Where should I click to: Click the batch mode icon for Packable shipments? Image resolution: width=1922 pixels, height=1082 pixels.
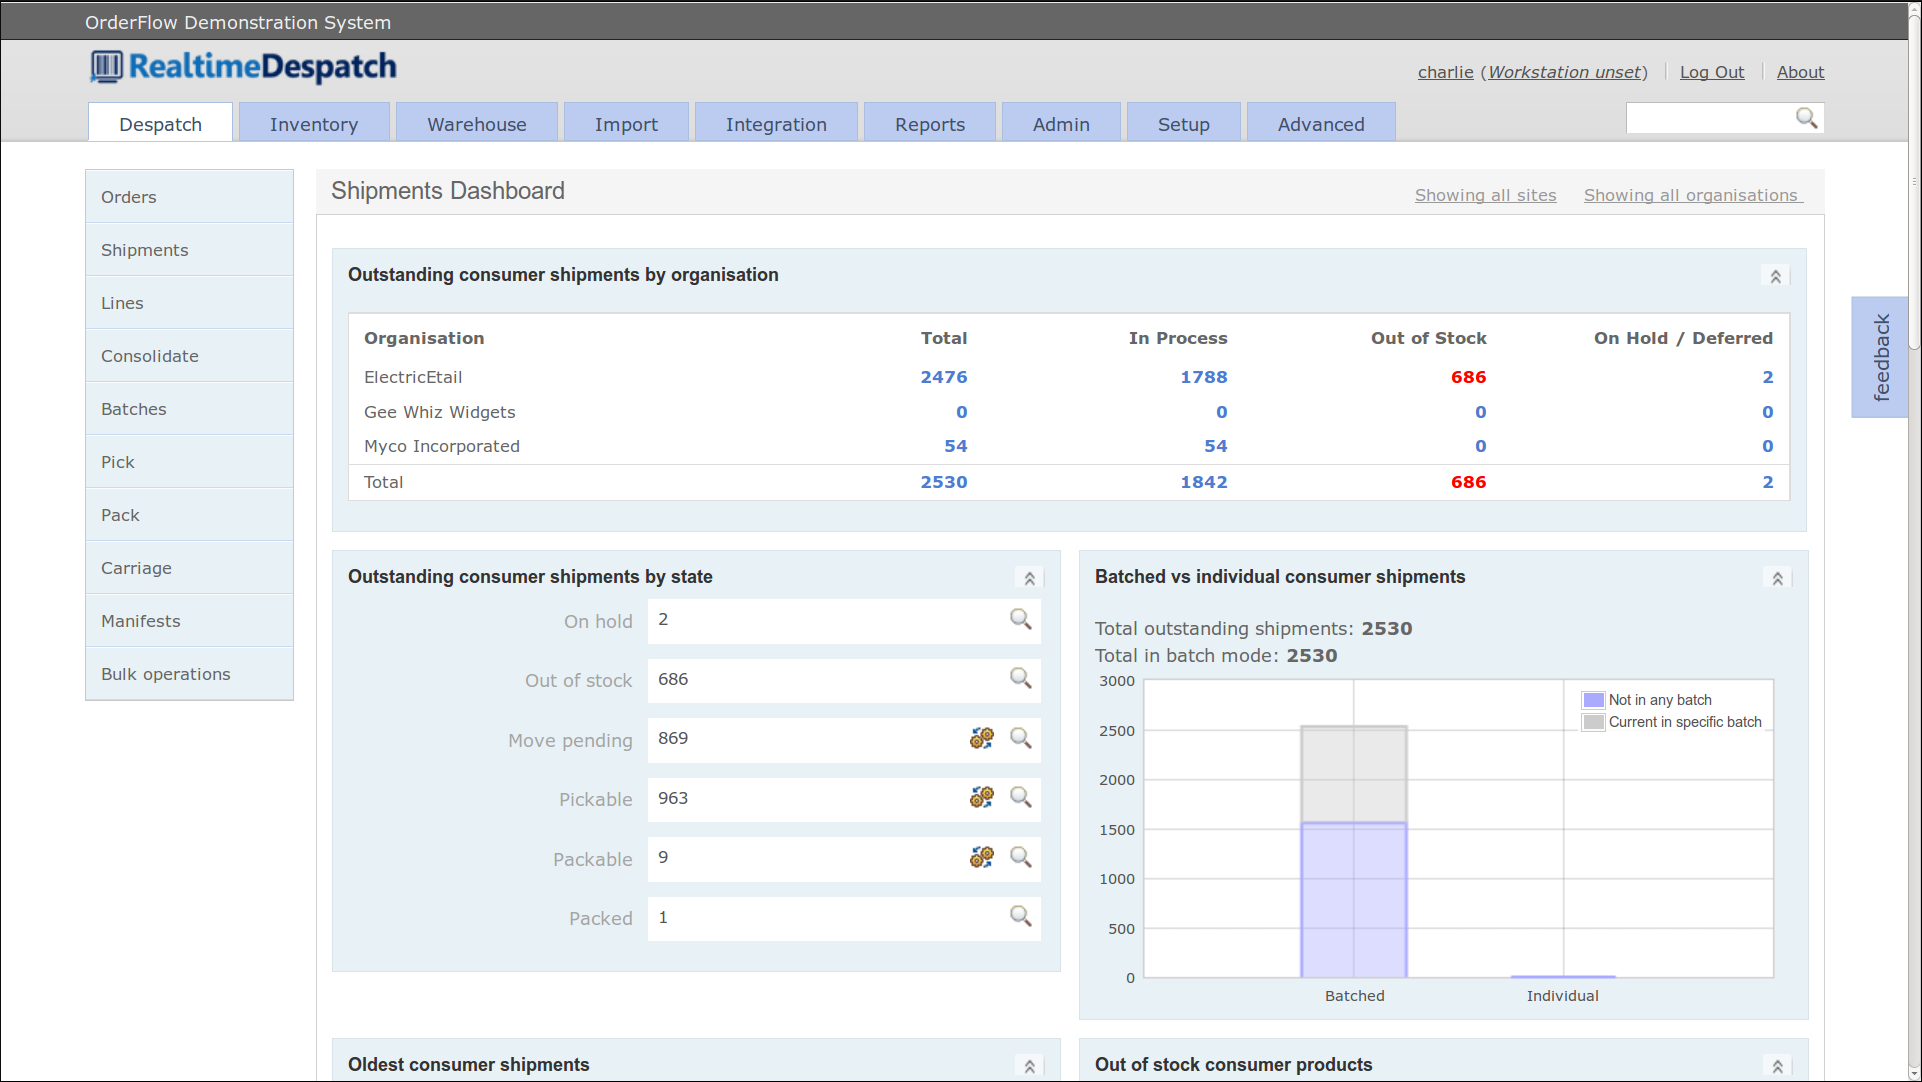point(981,856)
